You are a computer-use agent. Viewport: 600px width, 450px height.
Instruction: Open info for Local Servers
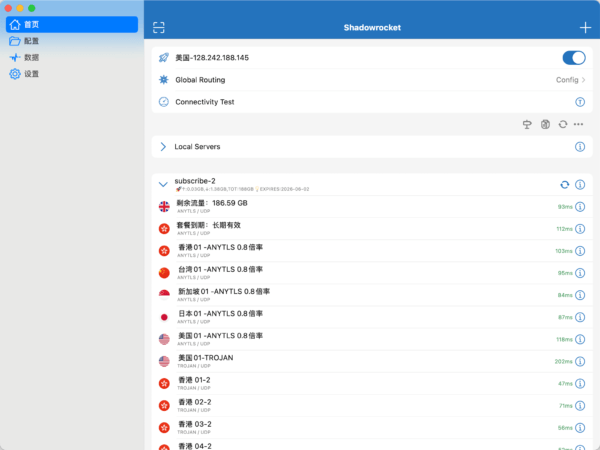click(580, 147)
